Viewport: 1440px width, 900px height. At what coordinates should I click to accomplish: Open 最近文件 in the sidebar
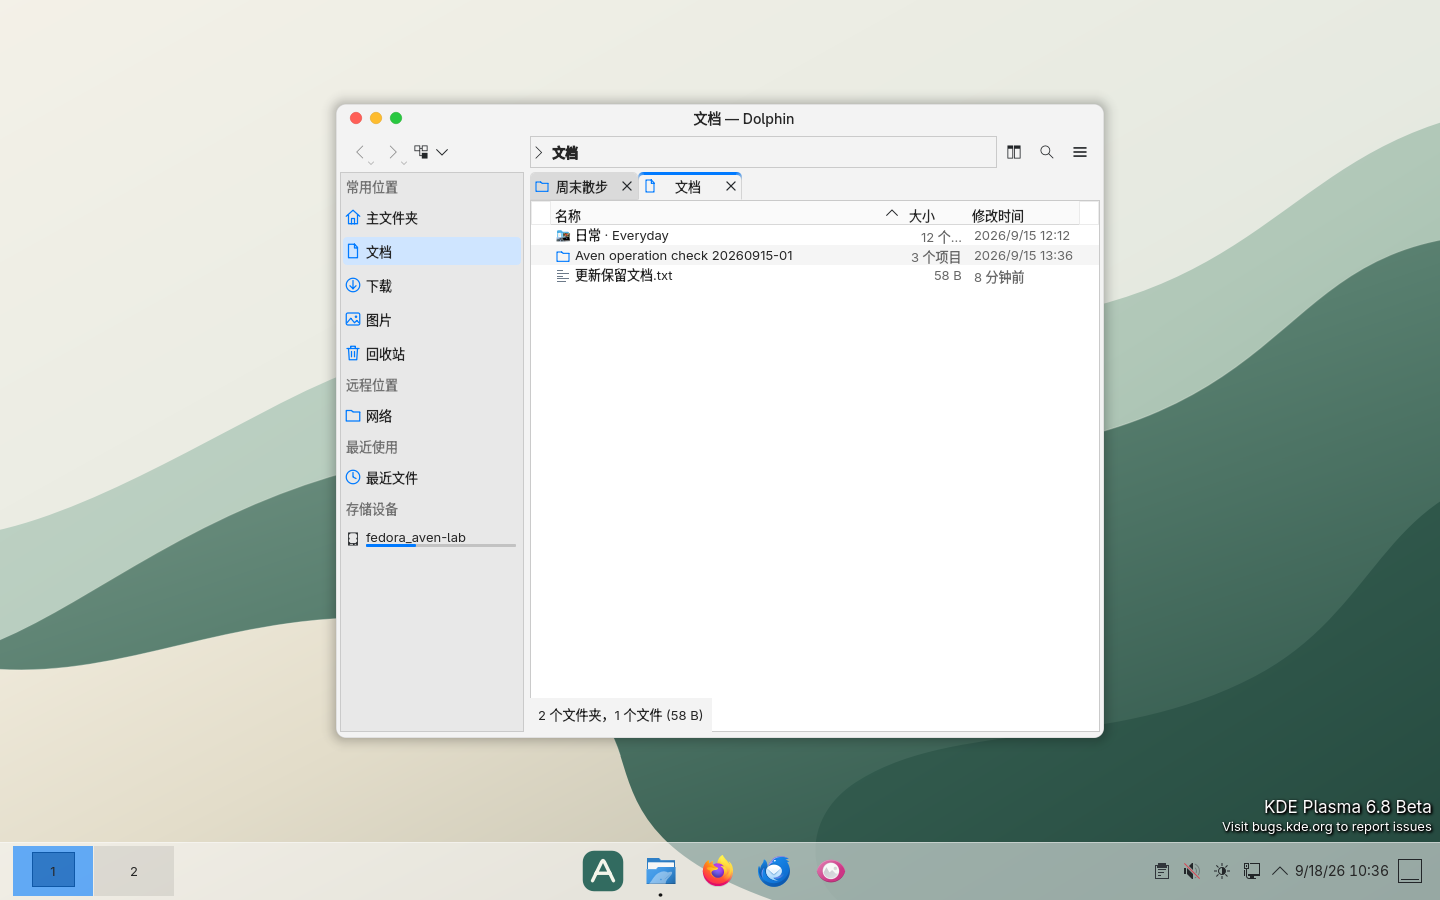coord(431,478)
